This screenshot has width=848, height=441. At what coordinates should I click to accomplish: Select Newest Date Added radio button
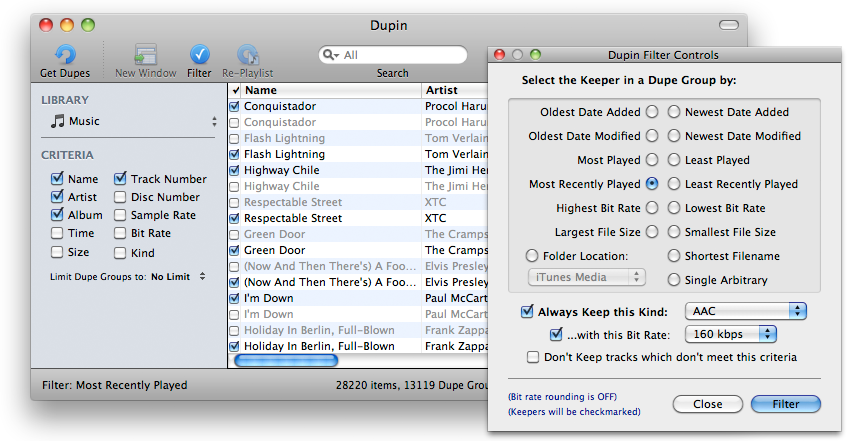pyautogui.click(x=673, y=112)
